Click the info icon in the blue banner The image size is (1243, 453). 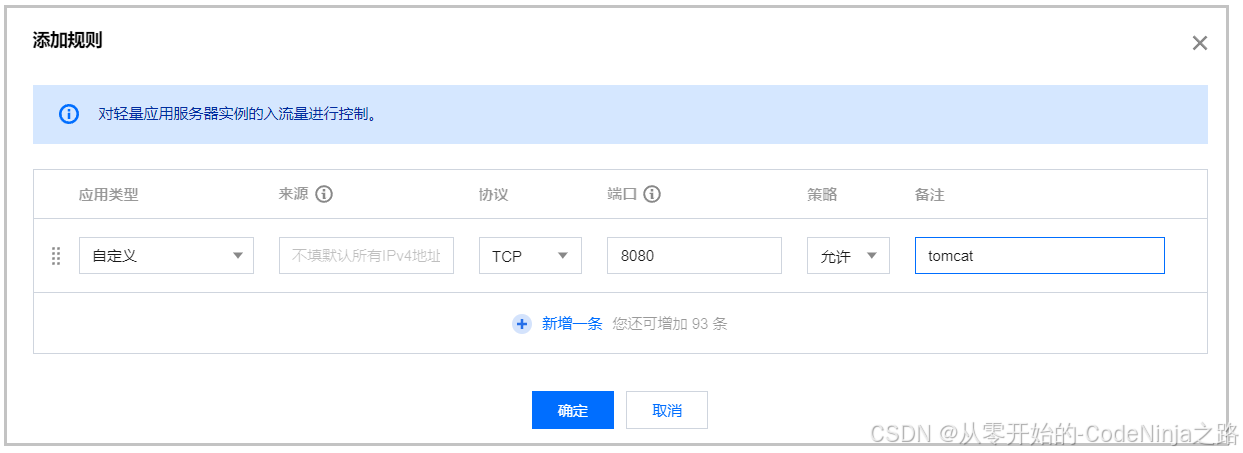pyautogui.click(x=68, y=114)
